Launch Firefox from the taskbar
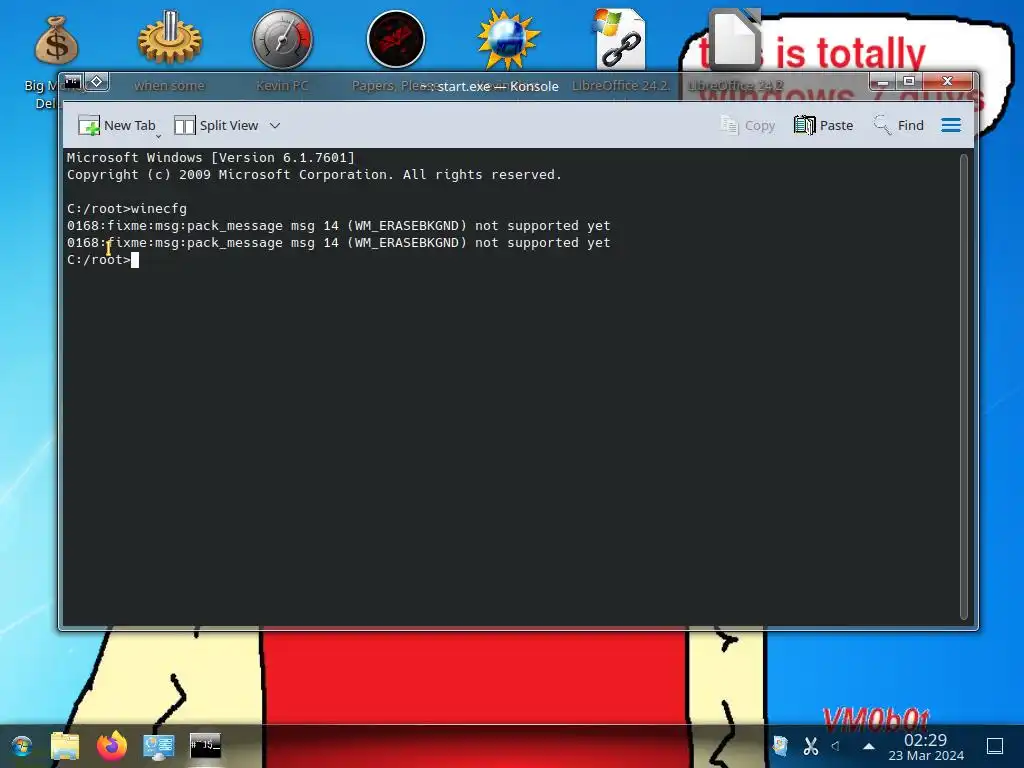This screenshot has width=1024, height=768. pos(112,746)
